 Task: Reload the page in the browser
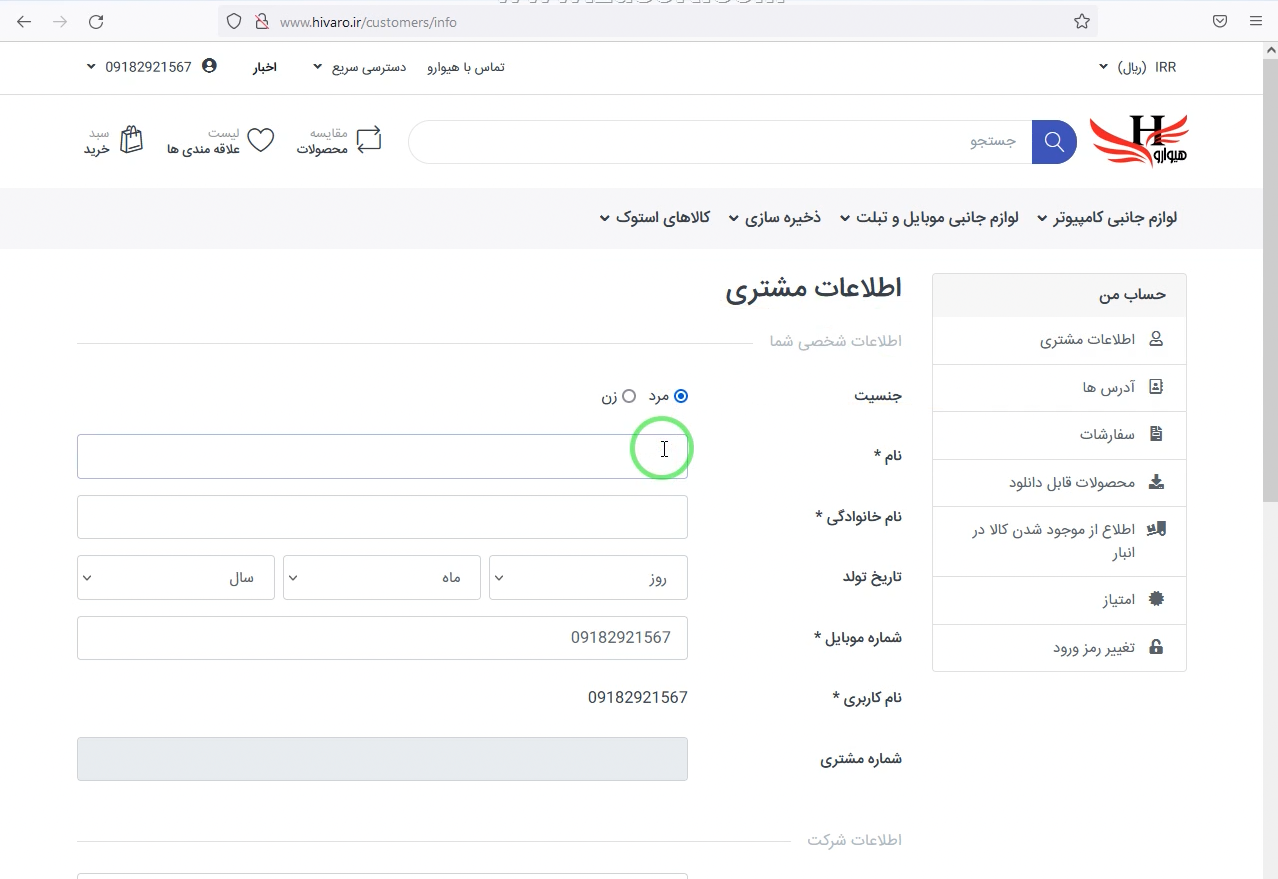(x=96, y=21)
